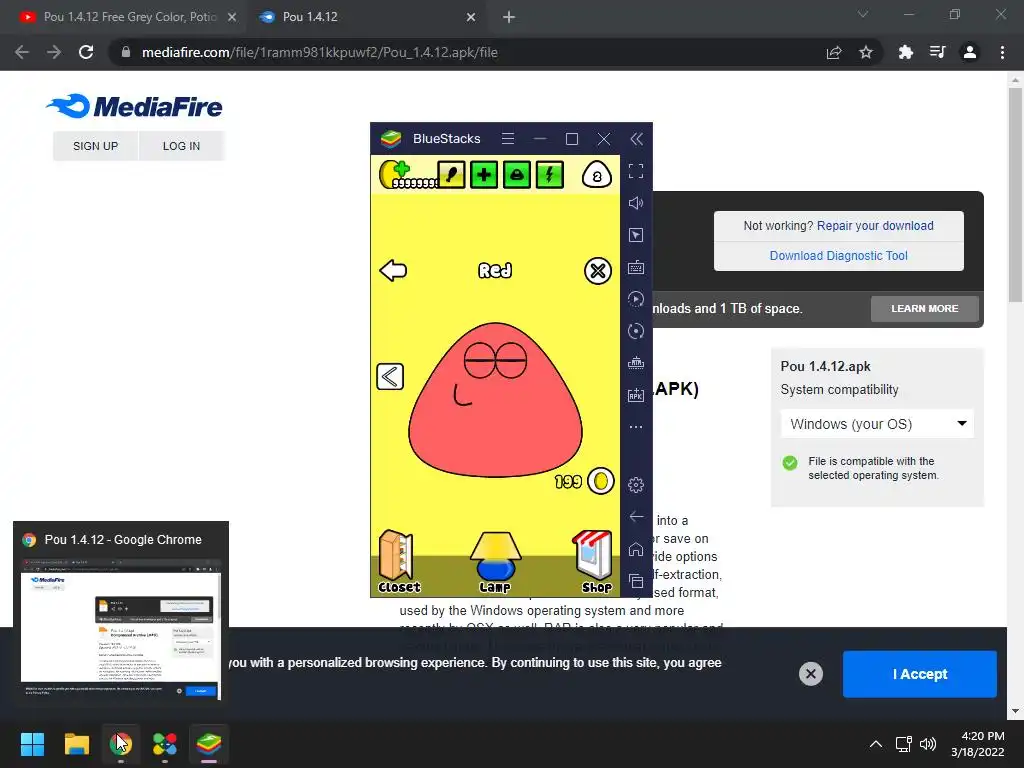
Task: Click the BlueStacks sidebar back arrow
Action: (636, 517)
